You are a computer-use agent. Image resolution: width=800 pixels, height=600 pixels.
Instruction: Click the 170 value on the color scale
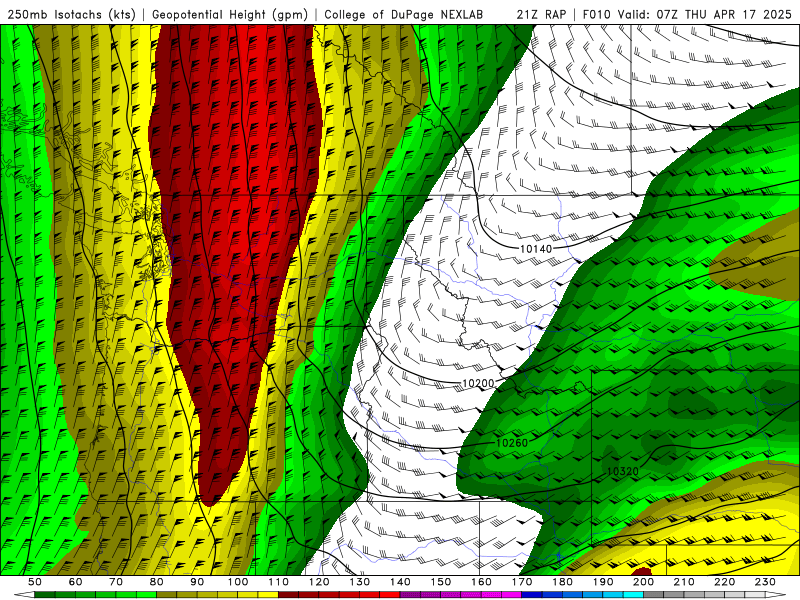522,582
